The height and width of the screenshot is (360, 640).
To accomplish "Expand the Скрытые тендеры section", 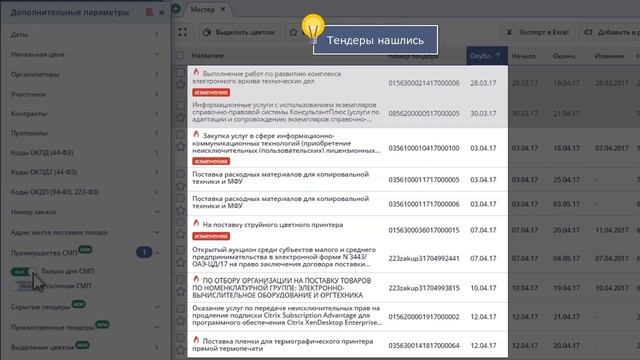I will click(x=85, y=307).
